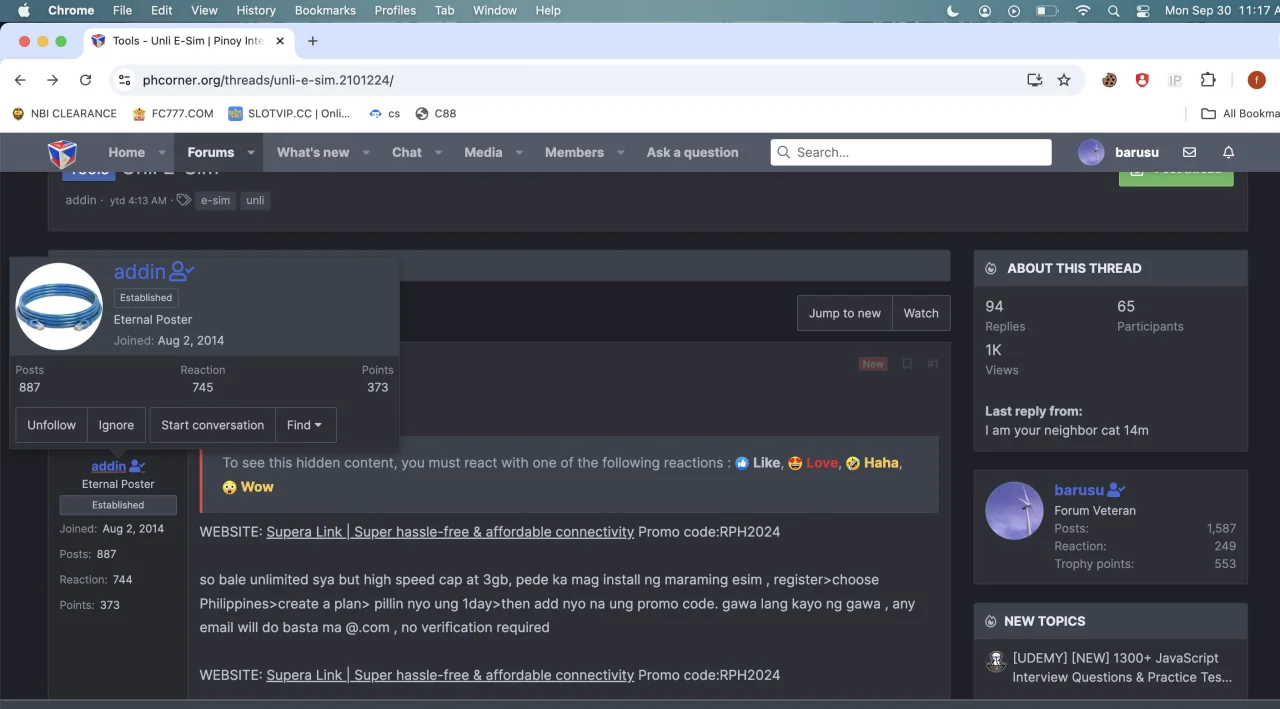Click the cookie extension icon
This screenshot has width=1280, height=709.
pyautogui.click(x=1109, y=80)
